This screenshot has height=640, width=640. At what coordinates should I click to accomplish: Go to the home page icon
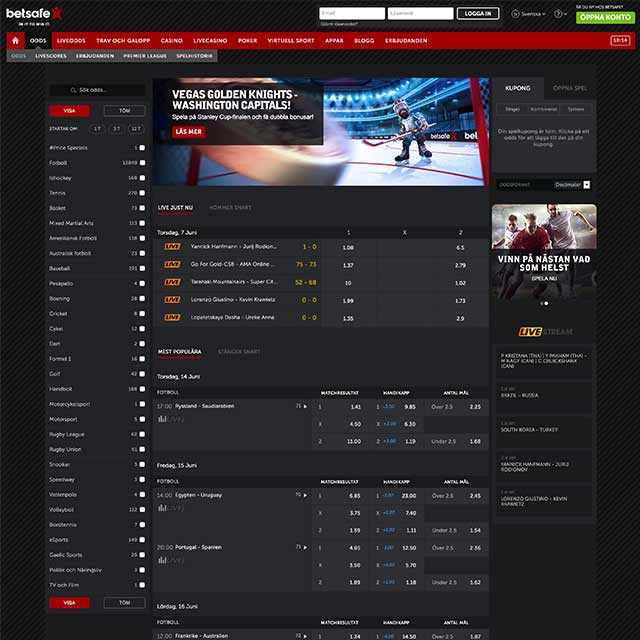pyautogui.click(x=16, y=40)
